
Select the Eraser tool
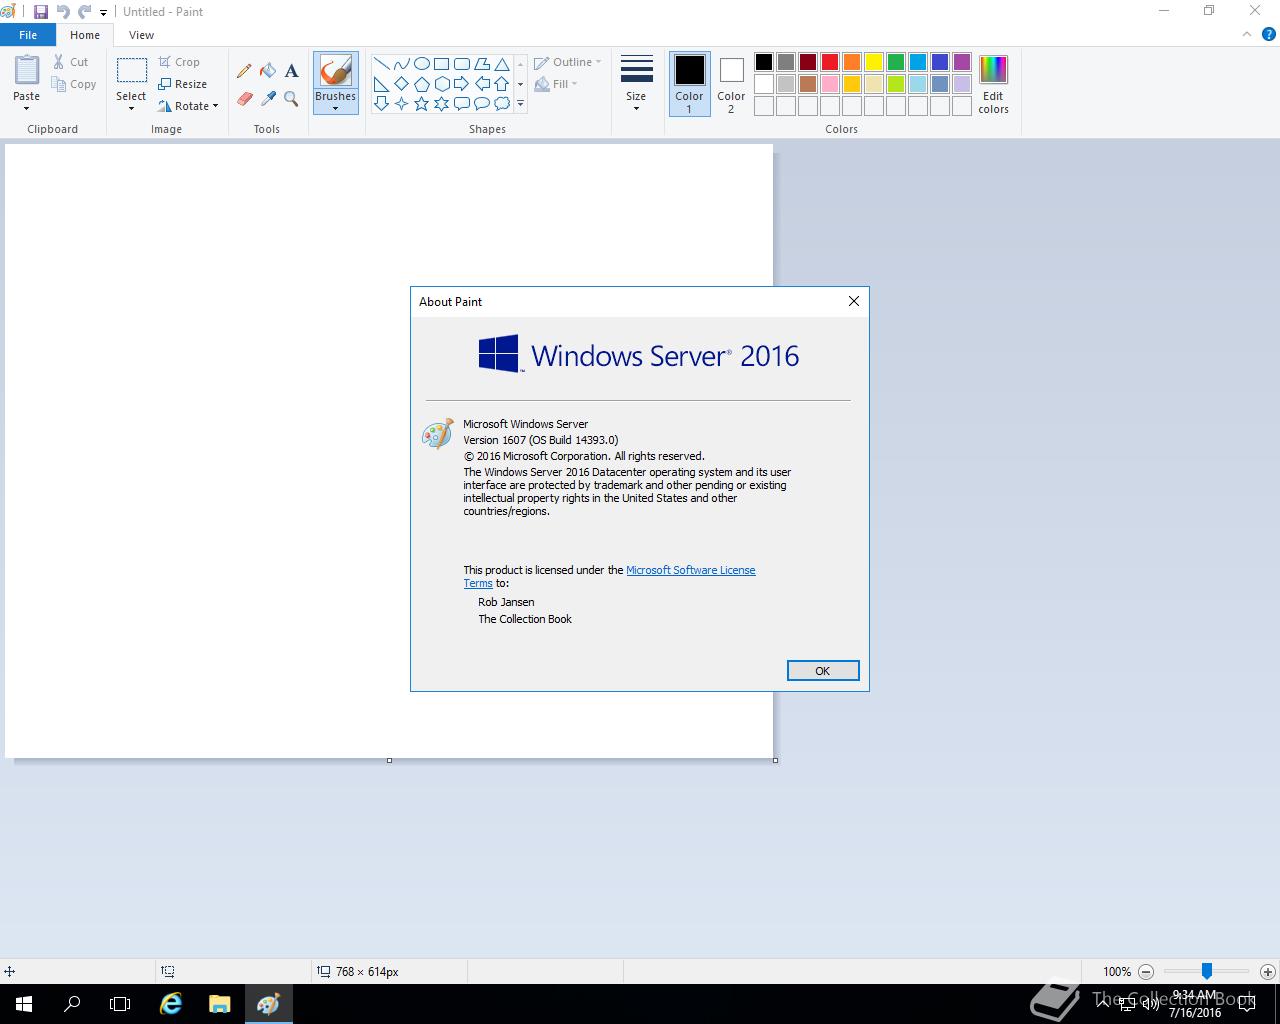coord(244,98)
